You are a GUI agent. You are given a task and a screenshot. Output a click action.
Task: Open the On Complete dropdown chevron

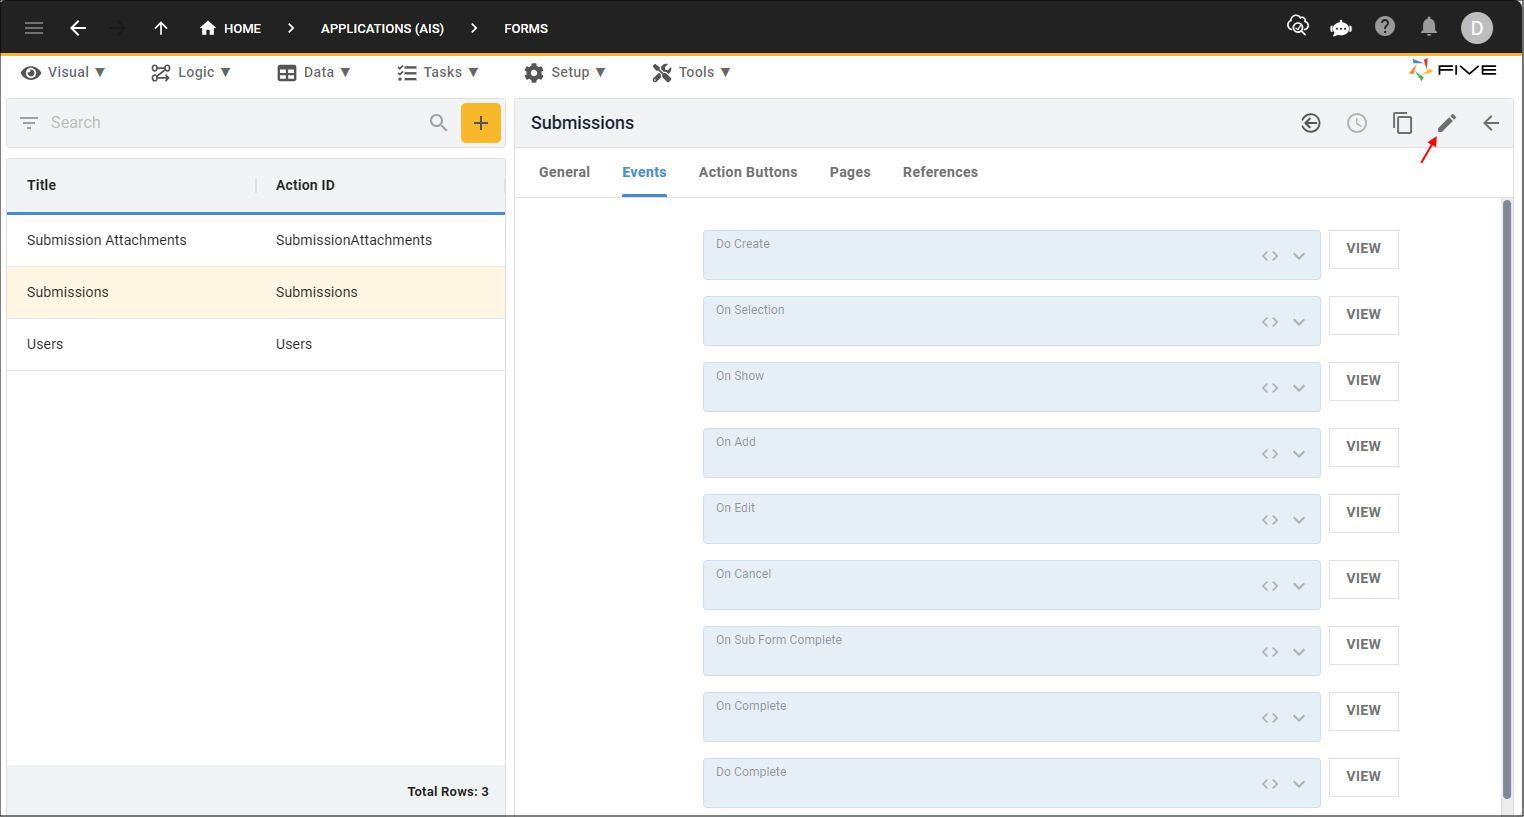pyautogui.click(x=1298, y=718)
